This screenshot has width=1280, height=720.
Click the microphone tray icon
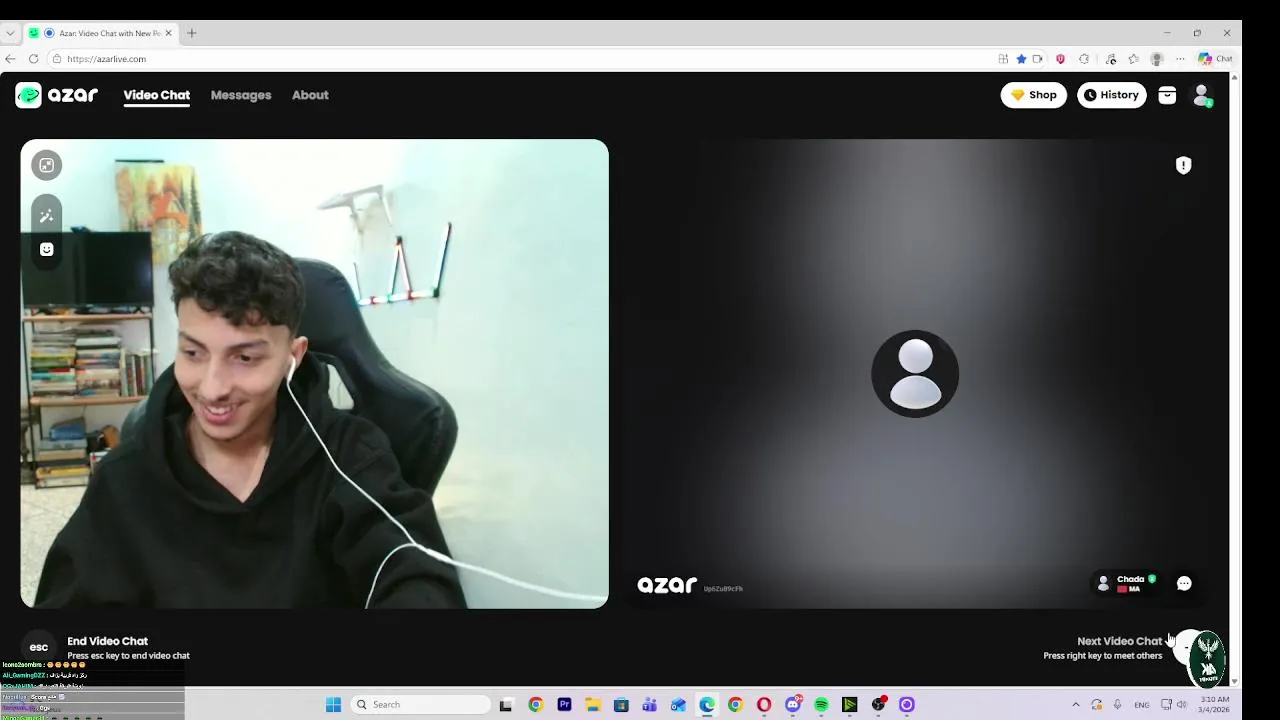[x=1117, y=705]
